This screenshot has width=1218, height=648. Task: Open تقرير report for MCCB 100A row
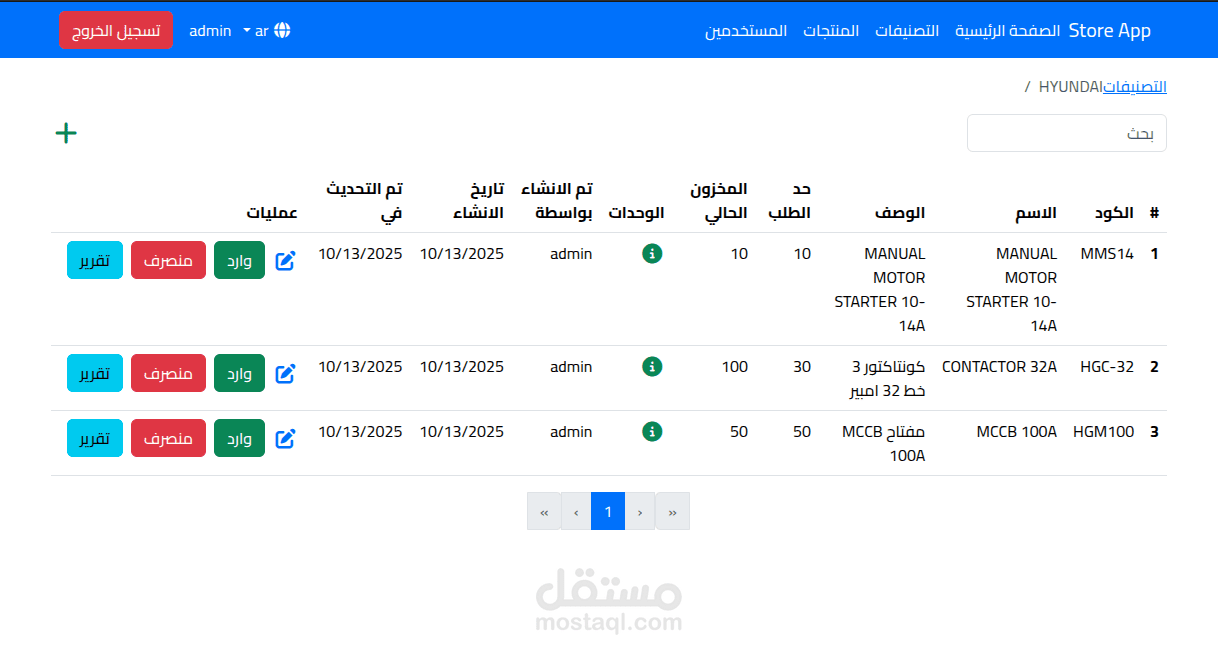[x=94, y=438]
